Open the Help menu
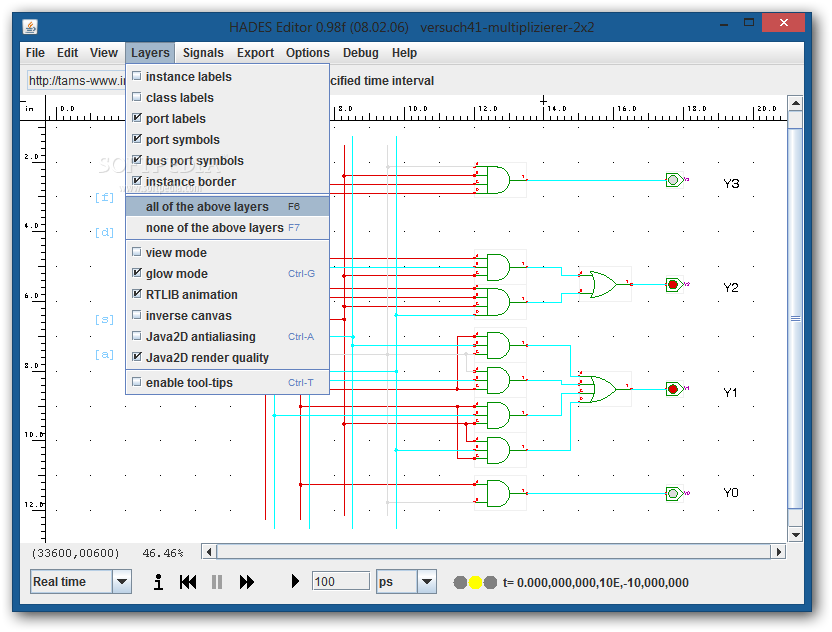Viewport: 832px width, 632px height. coord(404,53)
